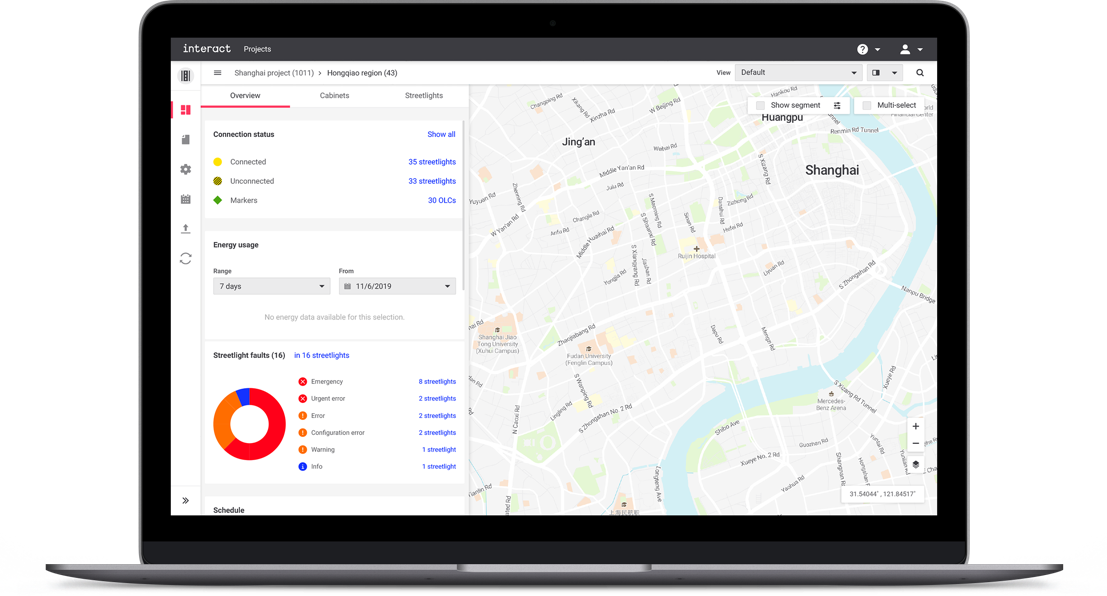Open the map layers button
Viewport: 1107px width, 596px height.
tap(916, 465)
